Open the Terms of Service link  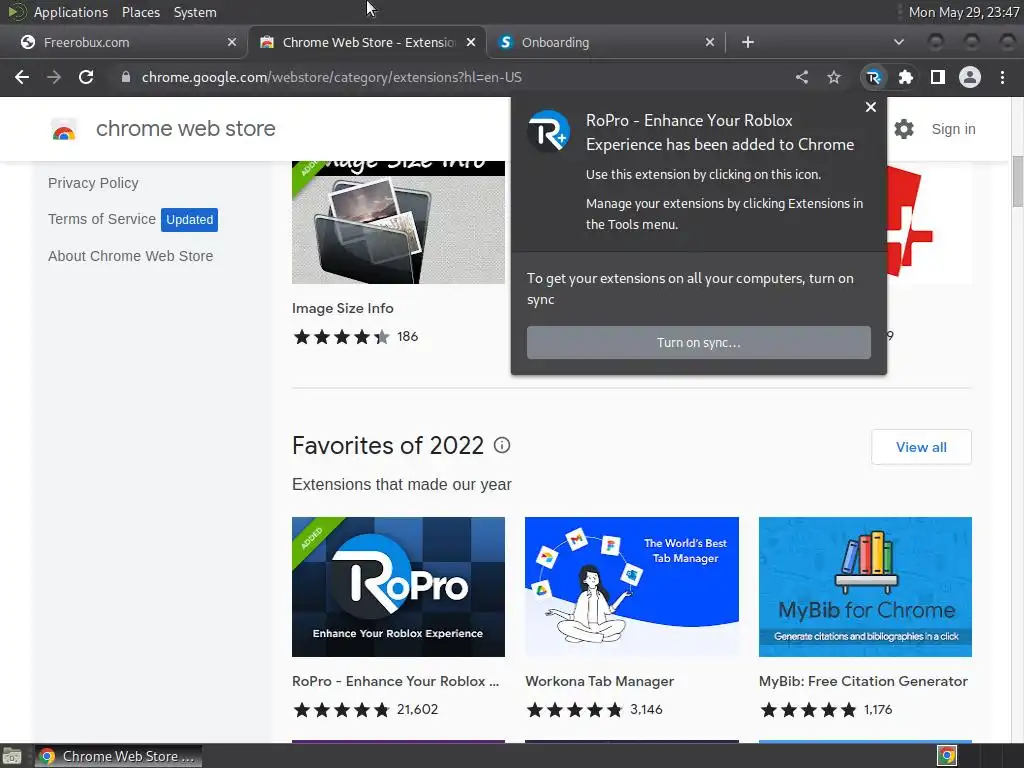coord(102,219)
